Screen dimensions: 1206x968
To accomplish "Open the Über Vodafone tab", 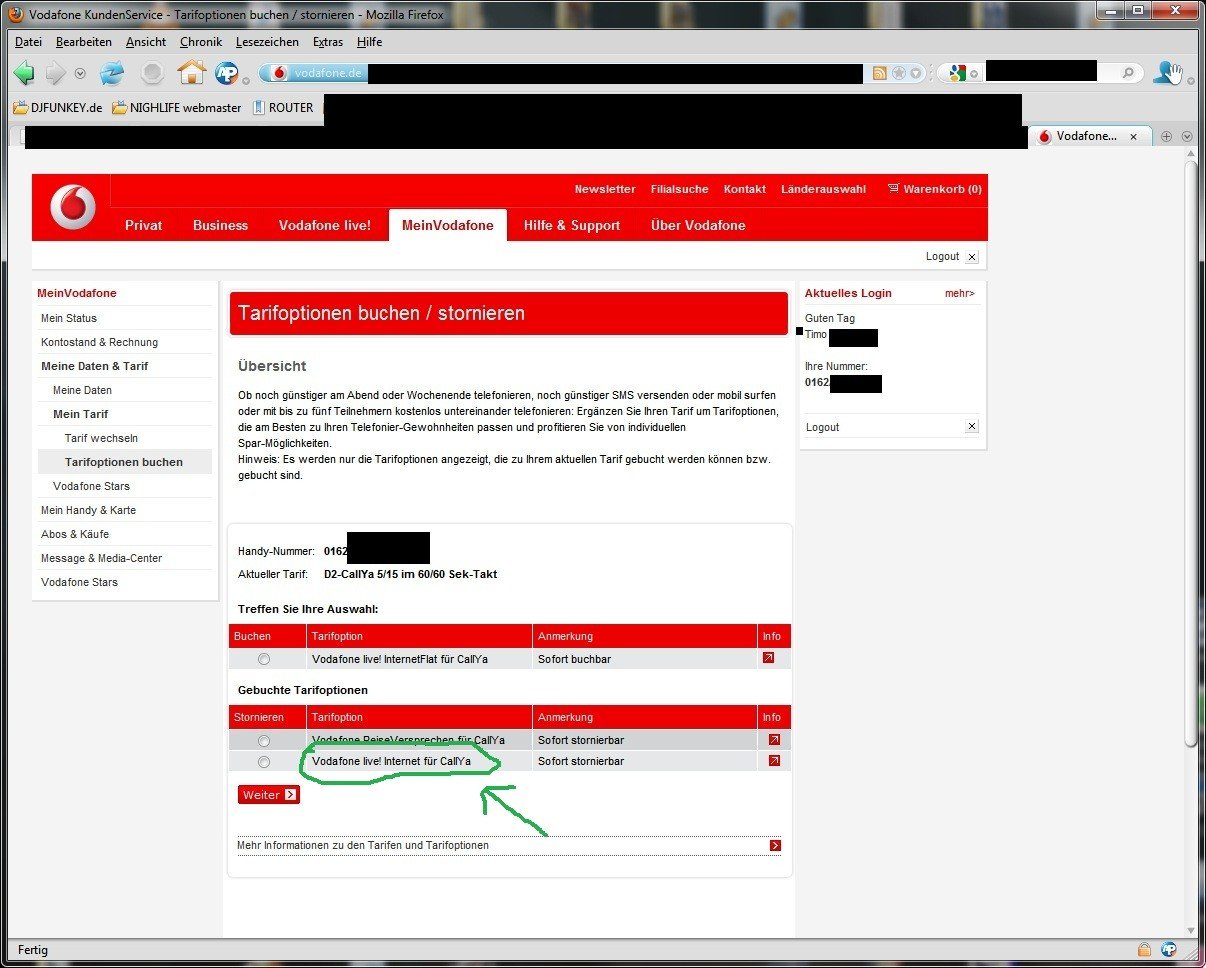I will point(698,225).
